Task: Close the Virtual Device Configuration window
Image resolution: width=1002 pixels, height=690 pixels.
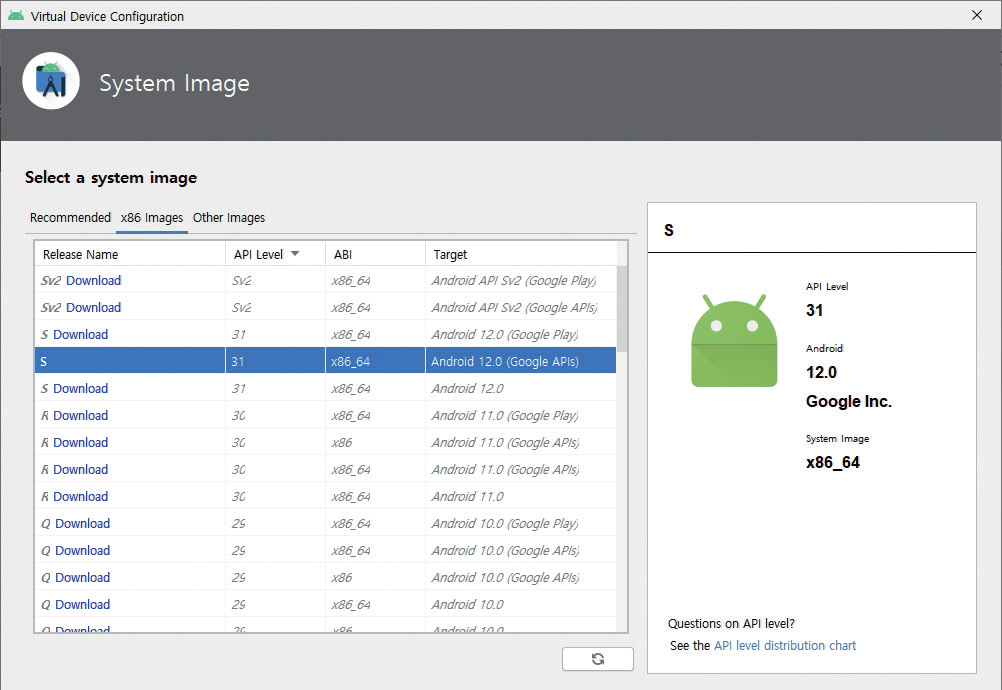Action: tap(976, 15)
